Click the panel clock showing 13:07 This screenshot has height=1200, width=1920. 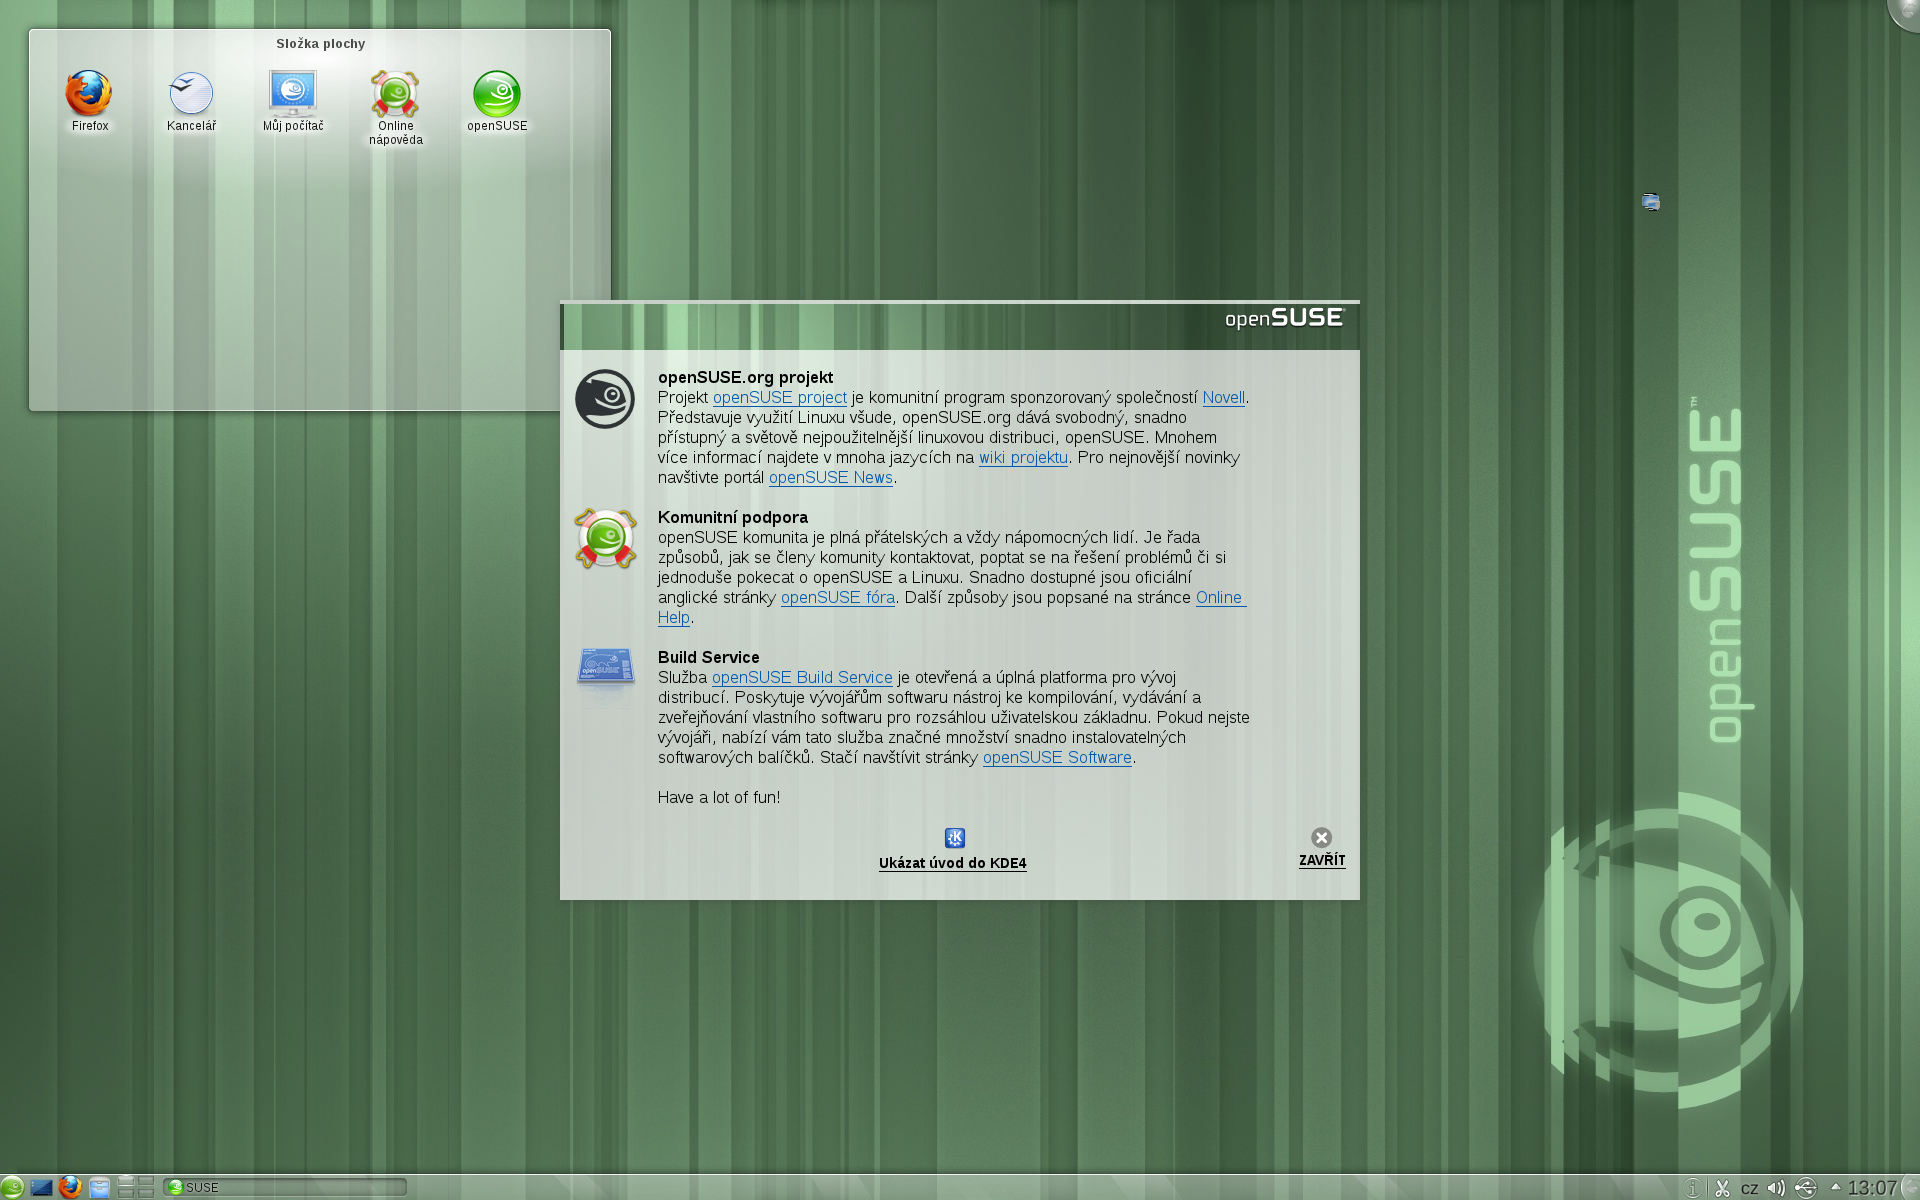coord(1871,1188)
